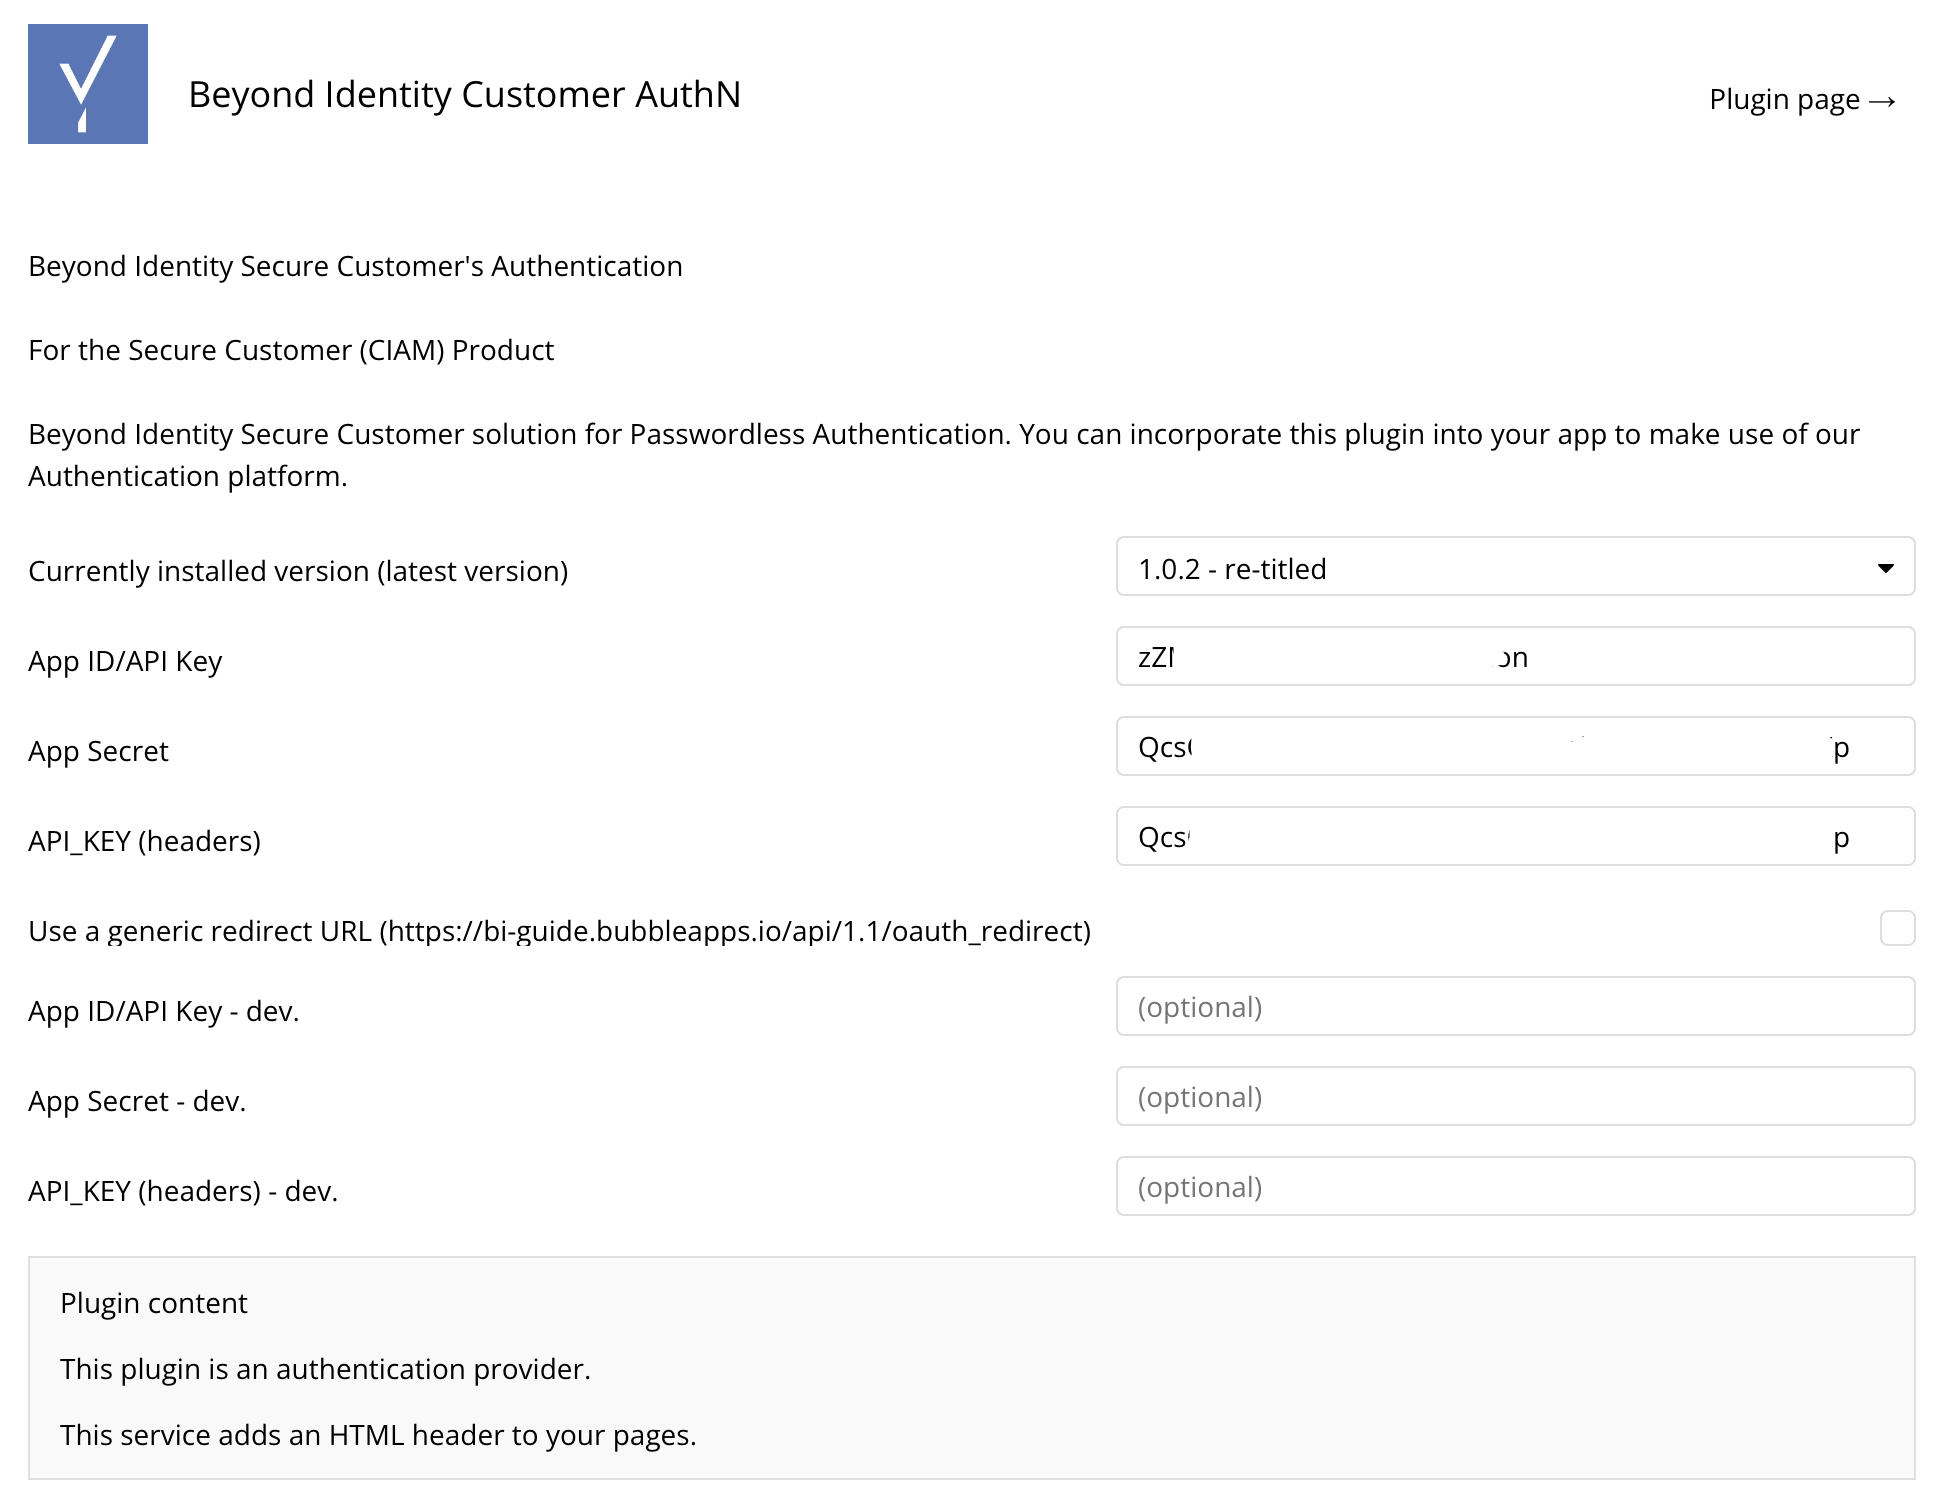Click the App ID/API Key - dev. field
The image size is (1938, 1510).
[1515, 1007]
